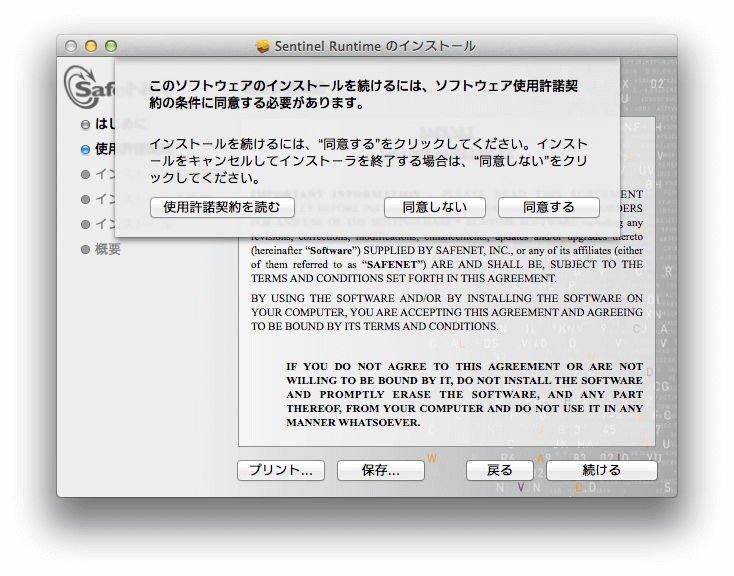The height and width of the screenshot is (576, 734).
Task: Click the プリント... print button
Action: 281,470
